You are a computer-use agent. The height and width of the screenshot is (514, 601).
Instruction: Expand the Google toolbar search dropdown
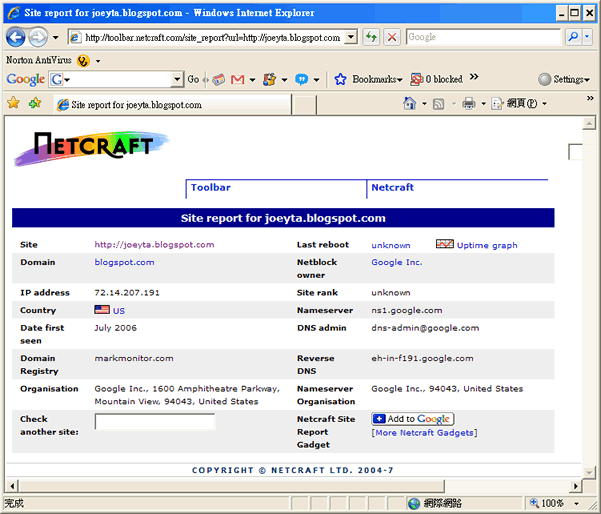(x=177, y=79)
